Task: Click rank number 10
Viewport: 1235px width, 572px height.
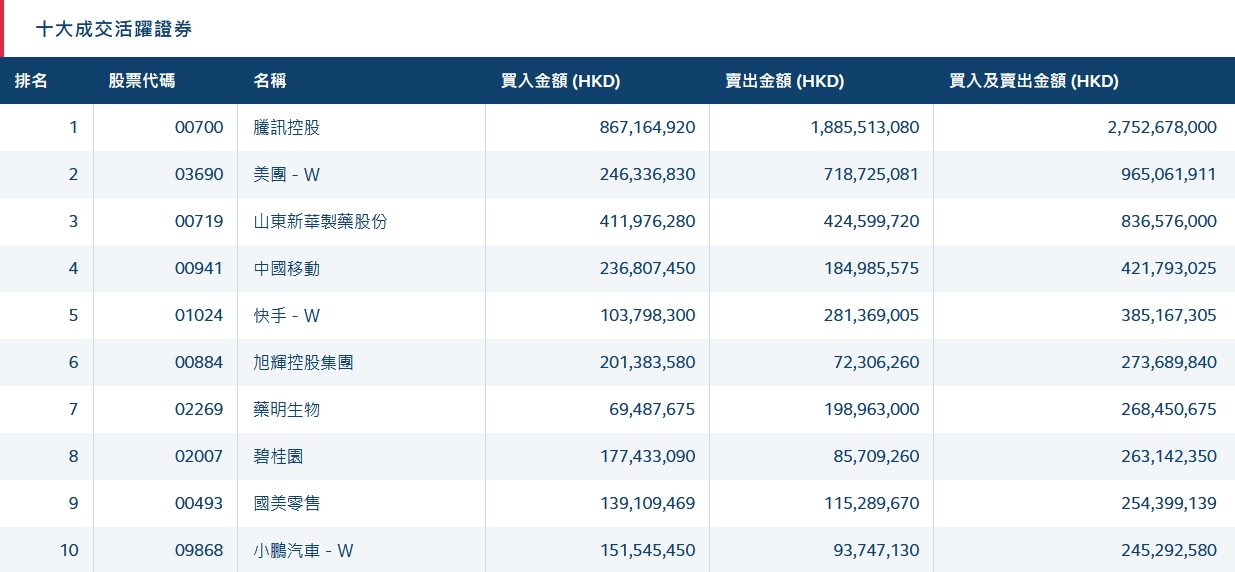Action: (69, 550)
